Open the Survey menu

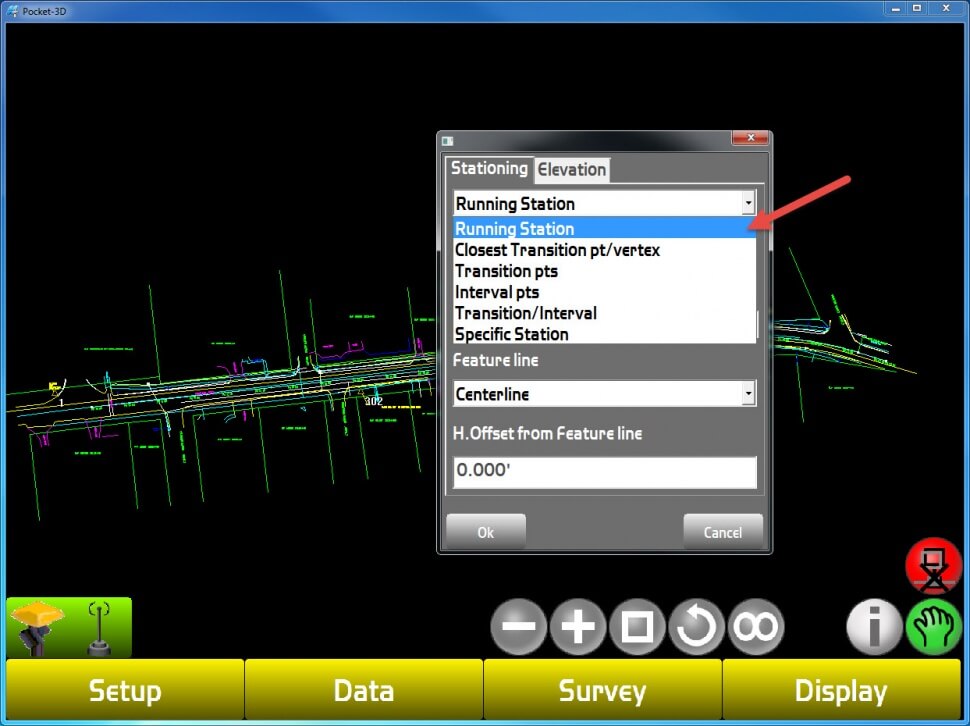coord(603,691)
